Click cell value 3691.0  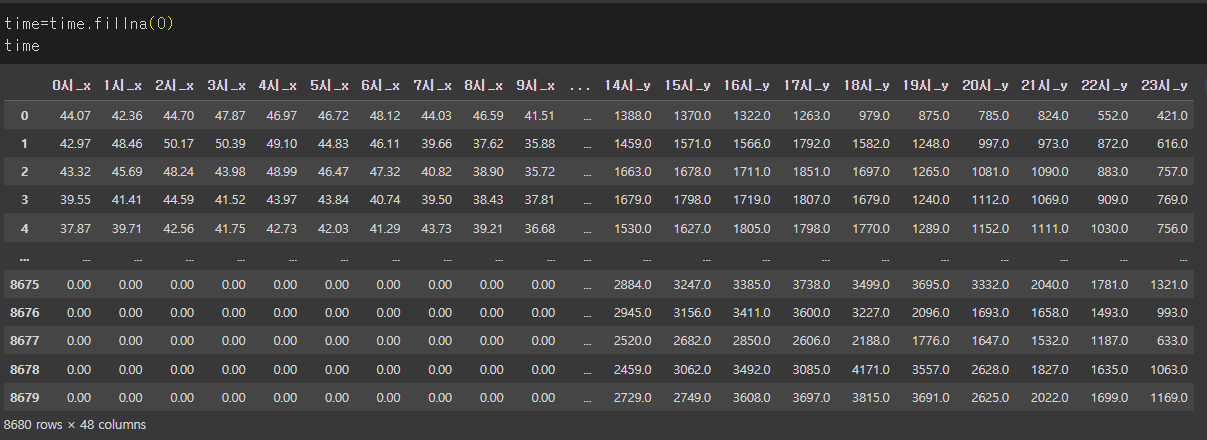coord(931,399)
